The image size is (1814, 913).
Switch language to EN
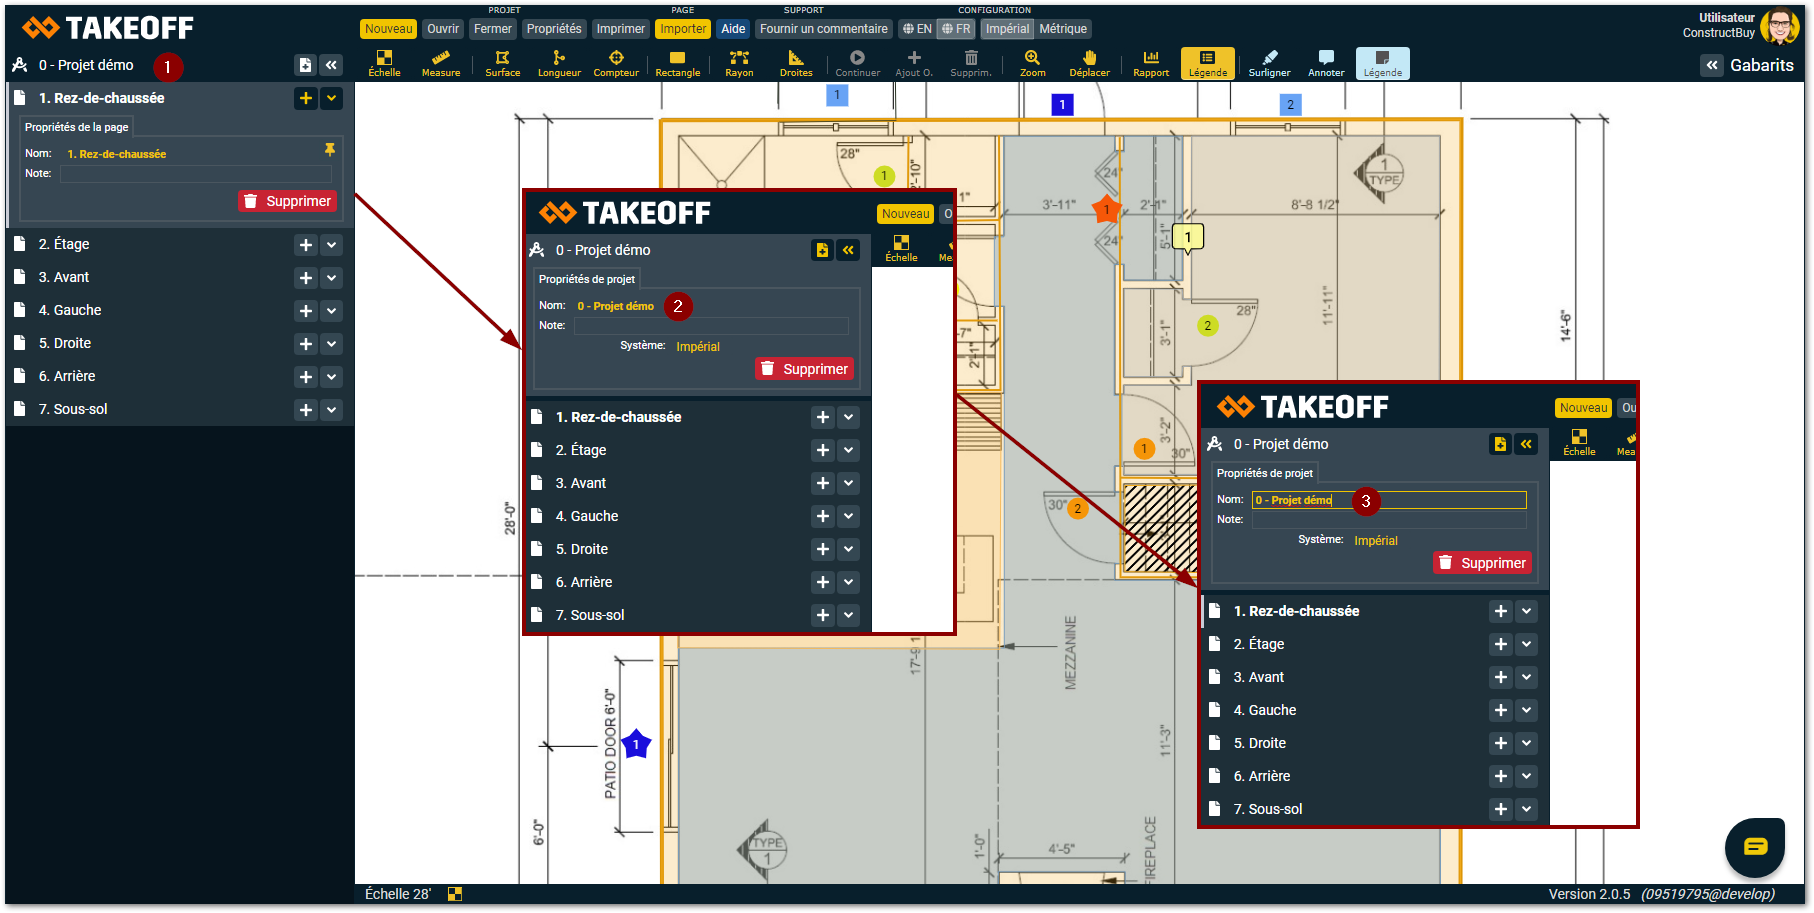tap(916, 29)
